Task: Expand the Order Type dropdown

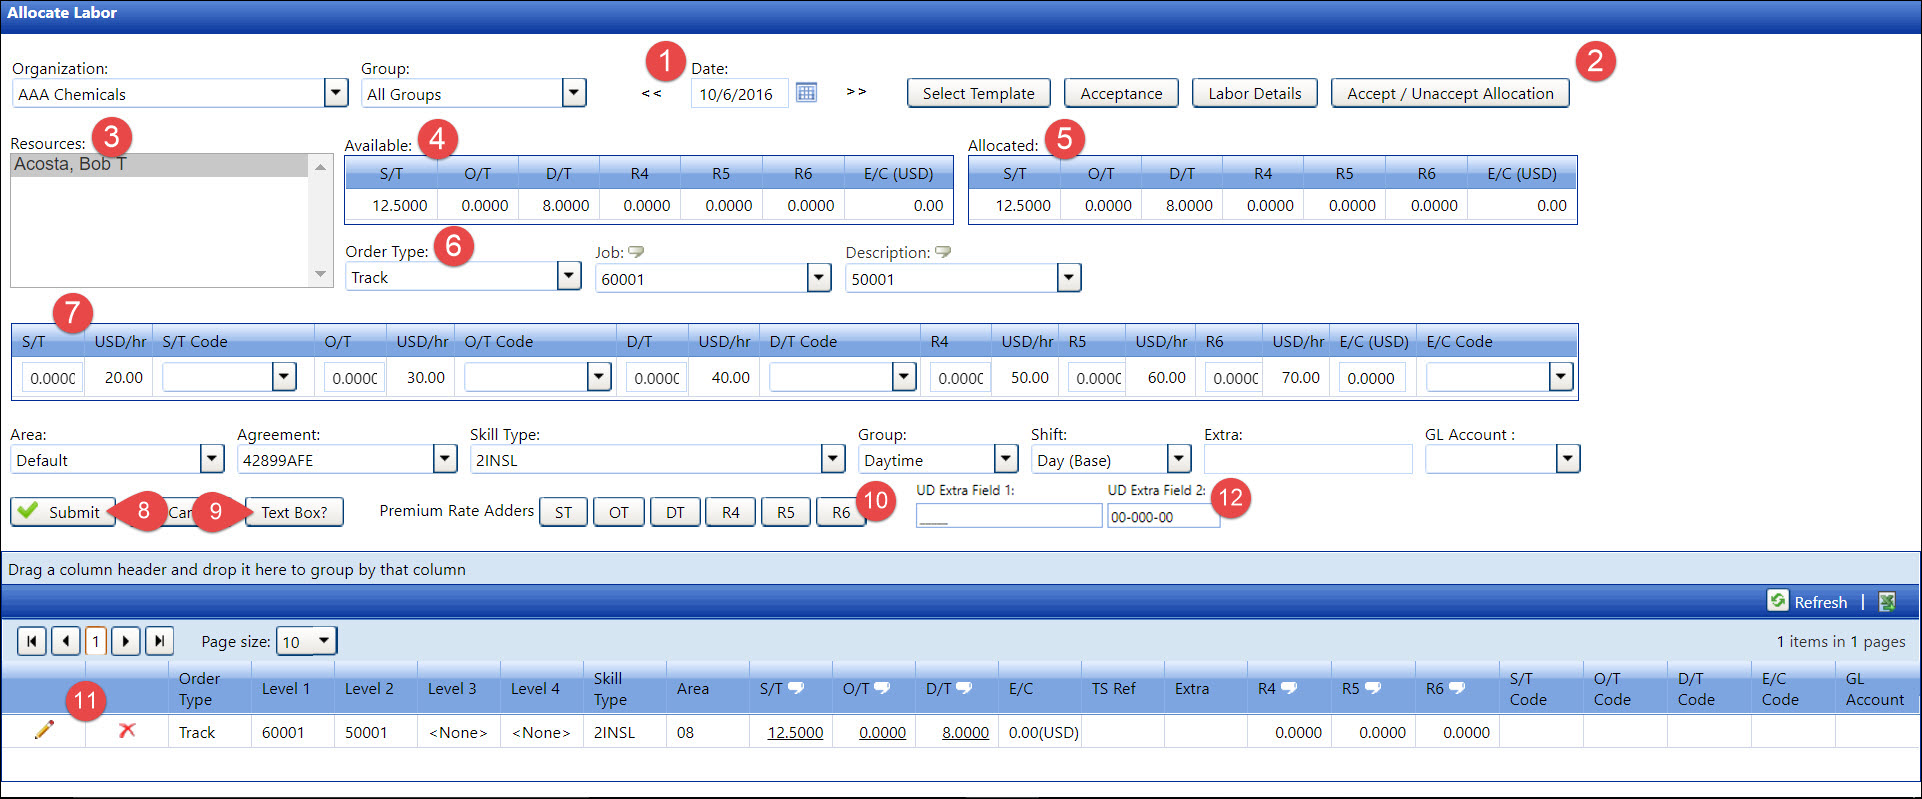Action: tap(569, 276)
